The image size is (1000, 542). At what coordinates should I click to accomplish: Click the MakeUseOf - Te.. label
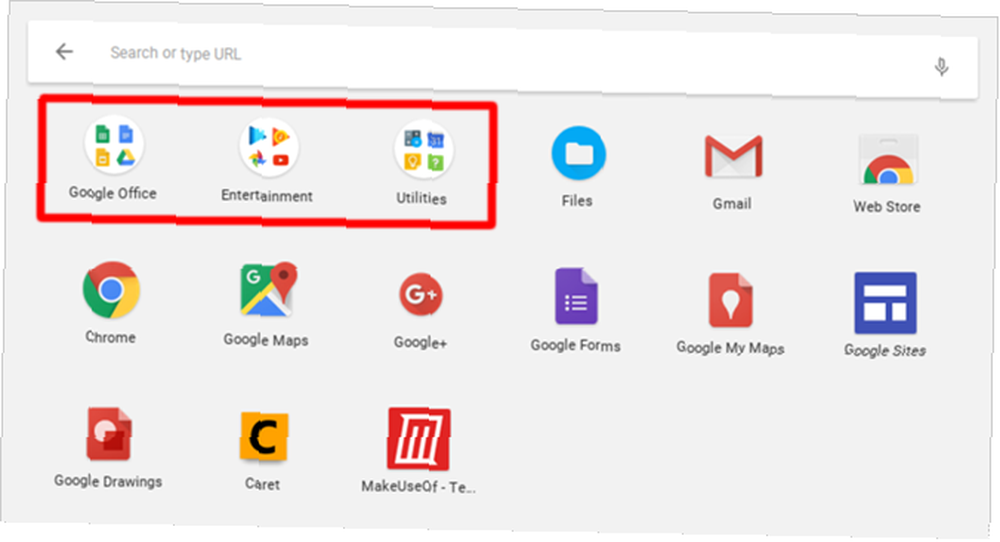pyautogui.click(x=418, y=487)
